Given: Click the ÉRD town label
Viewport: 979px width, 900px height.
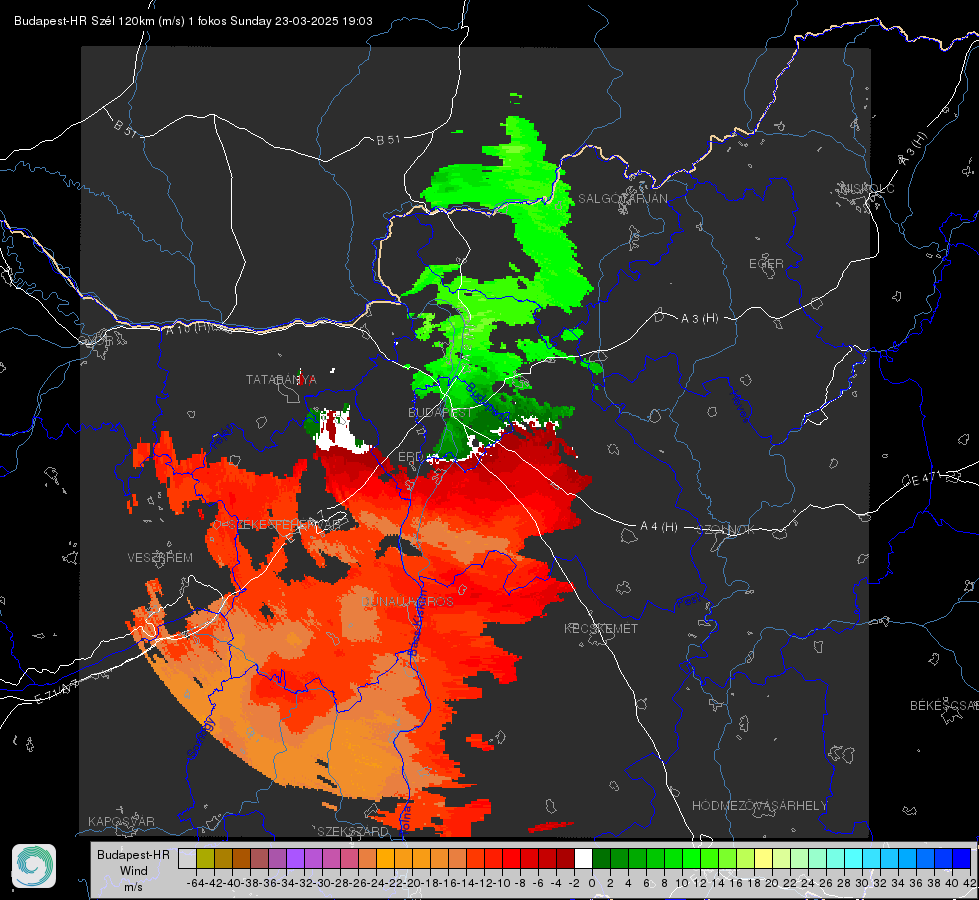Looking at the screenshot, I should (x=410, y=457).
